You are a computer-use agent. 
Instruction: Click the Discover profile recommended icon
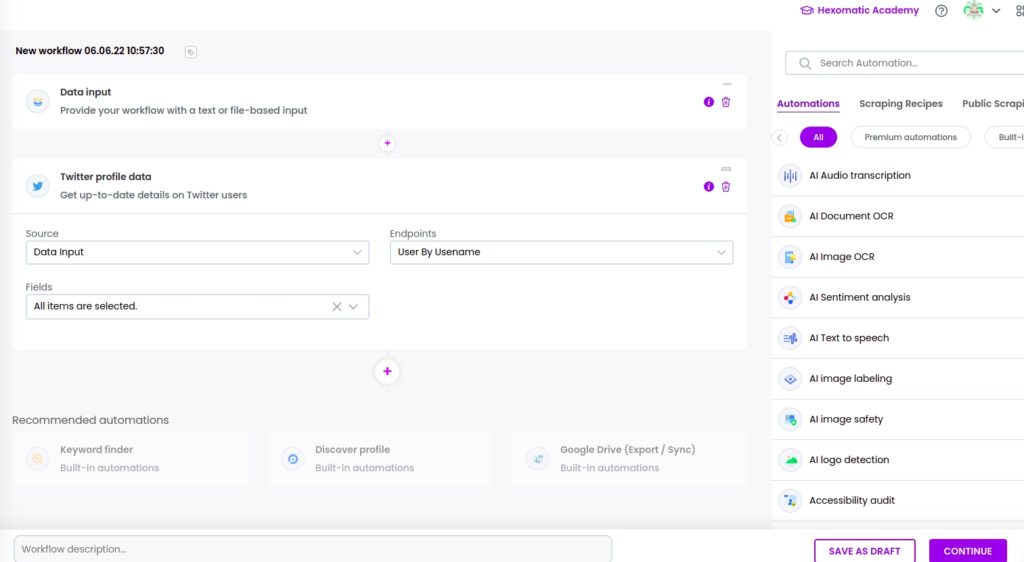[293, 459]
